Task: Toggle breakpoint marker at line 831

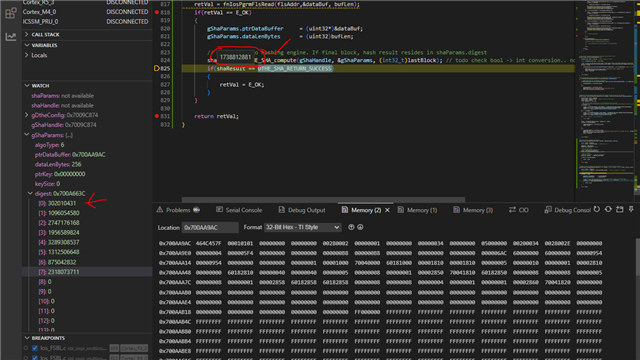Action: pos(157,116)
